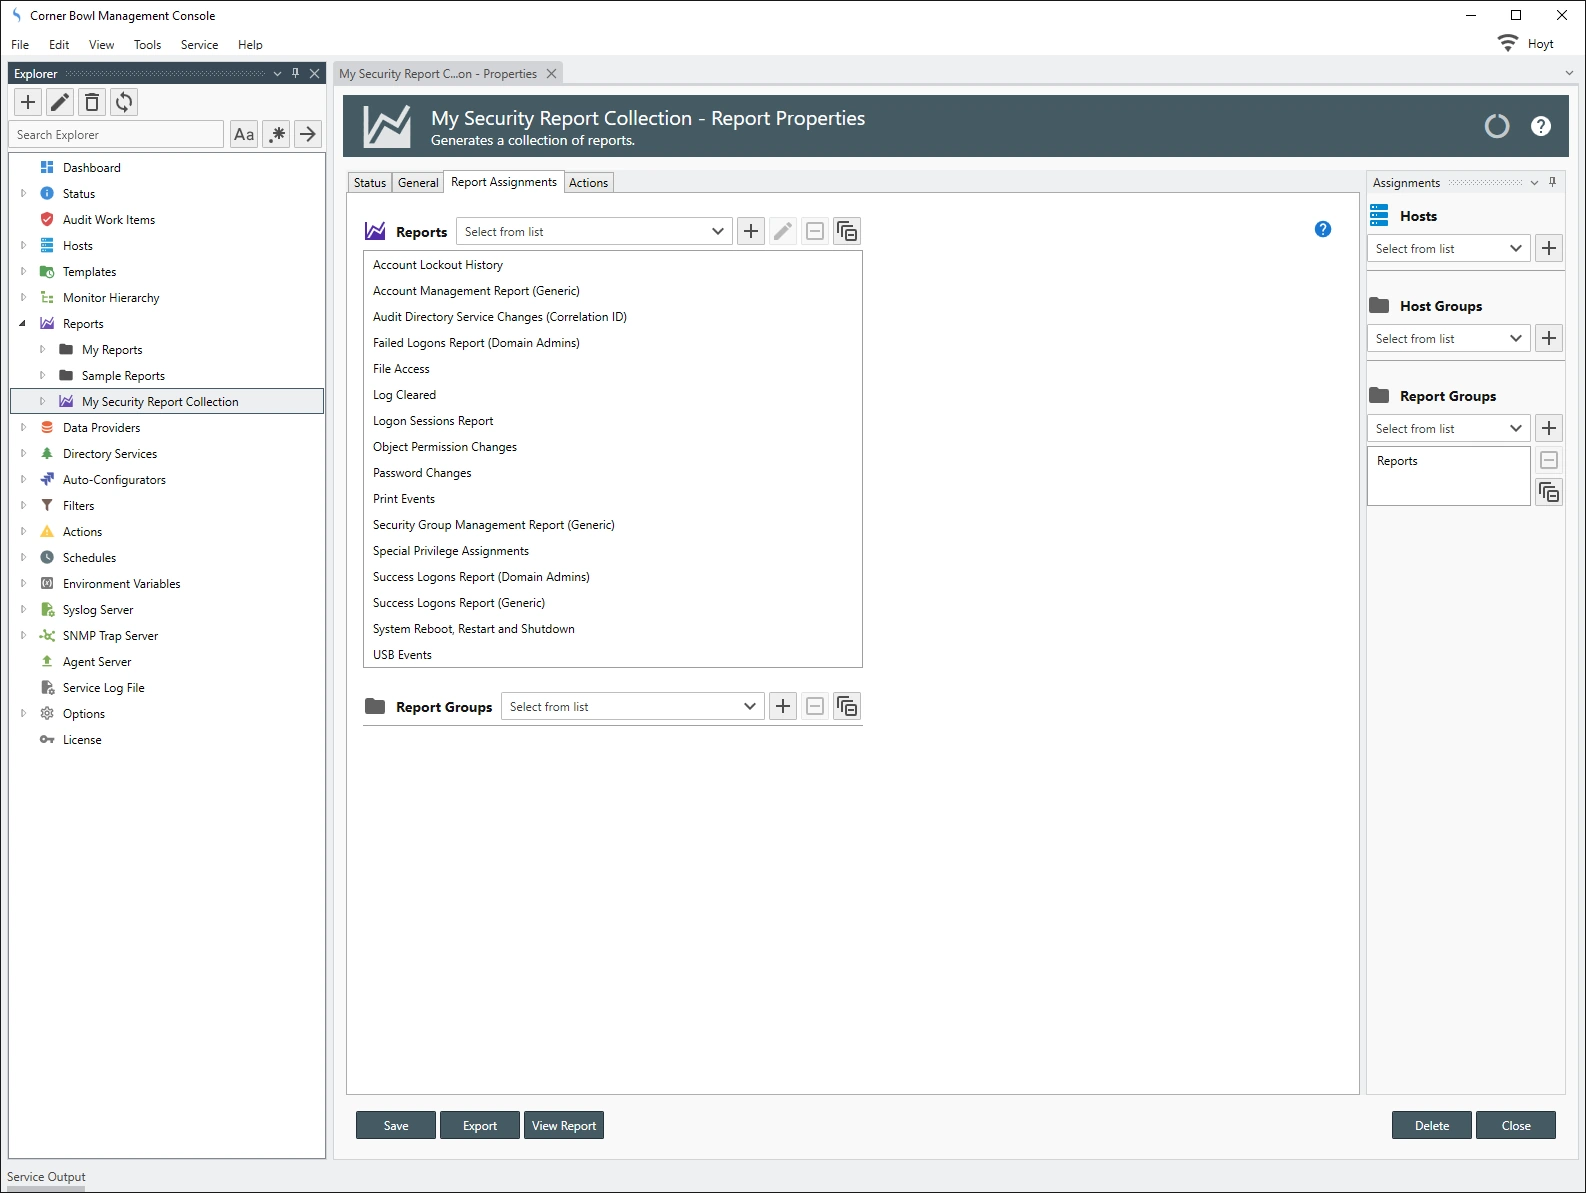Expand the Data Providers tree node

pos(23,428)
